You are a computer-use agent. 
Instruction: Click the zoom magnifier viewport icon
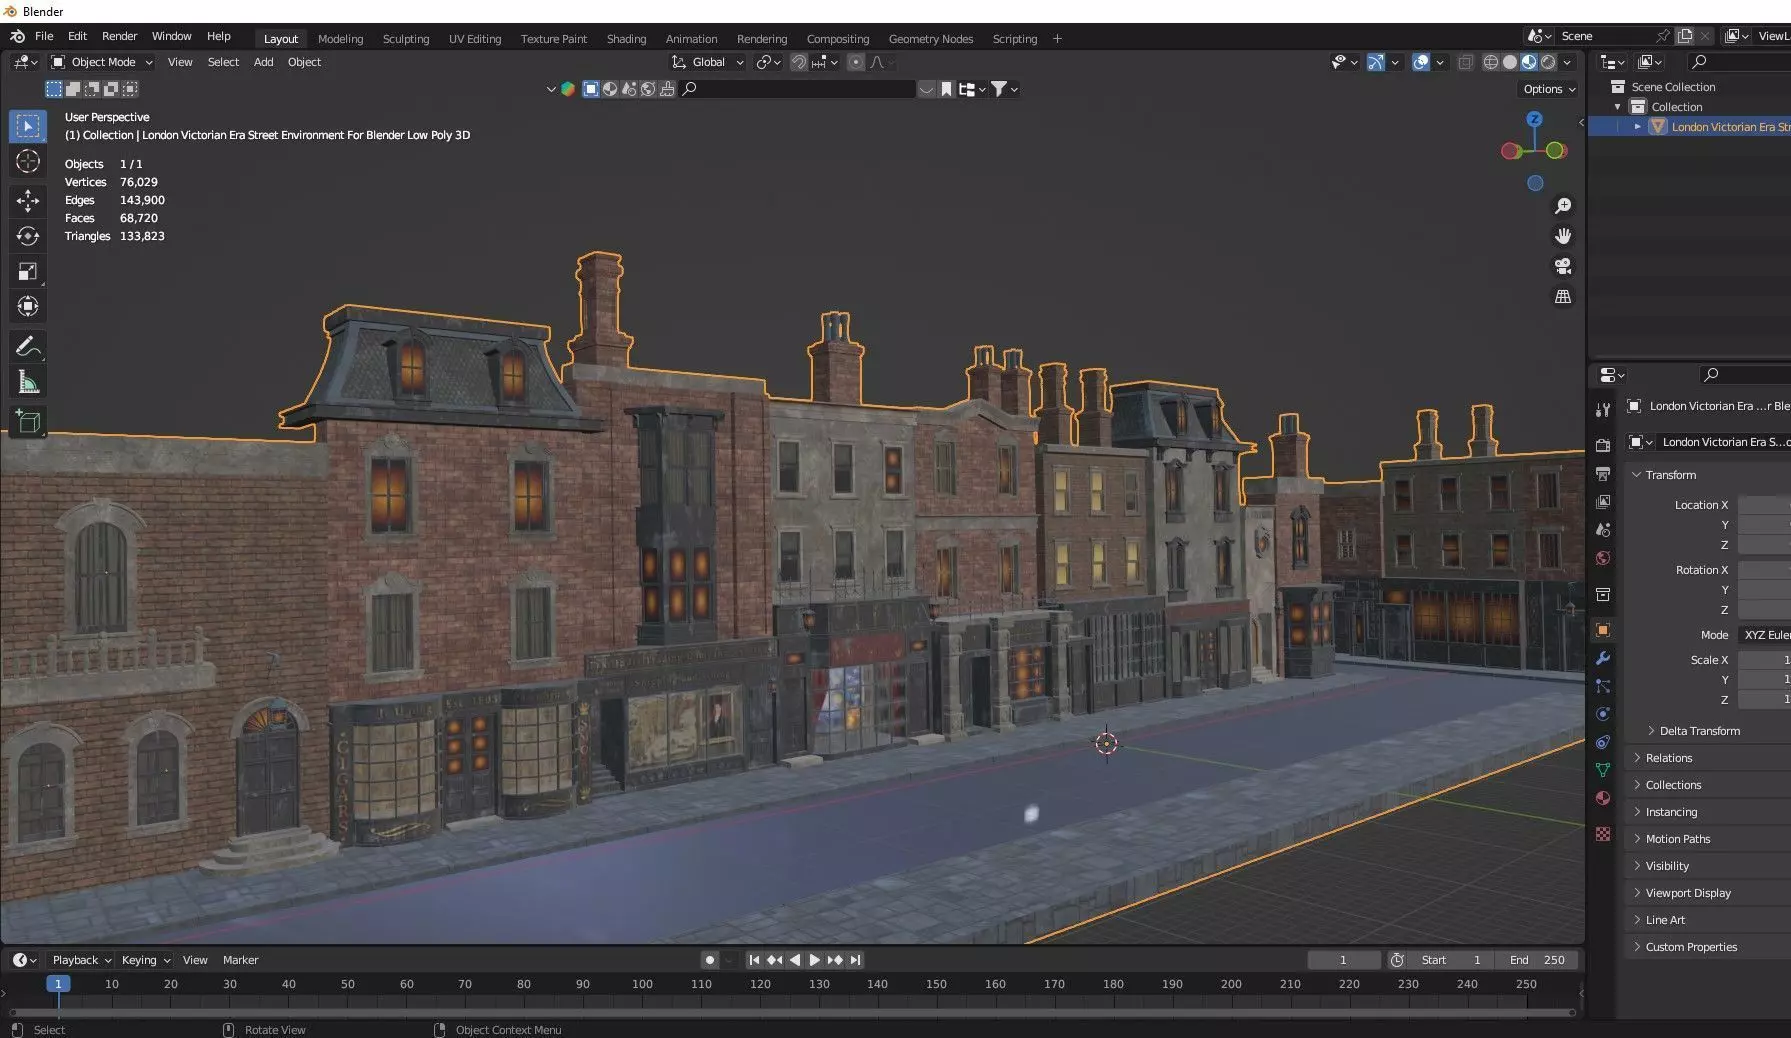(1563, 206)
